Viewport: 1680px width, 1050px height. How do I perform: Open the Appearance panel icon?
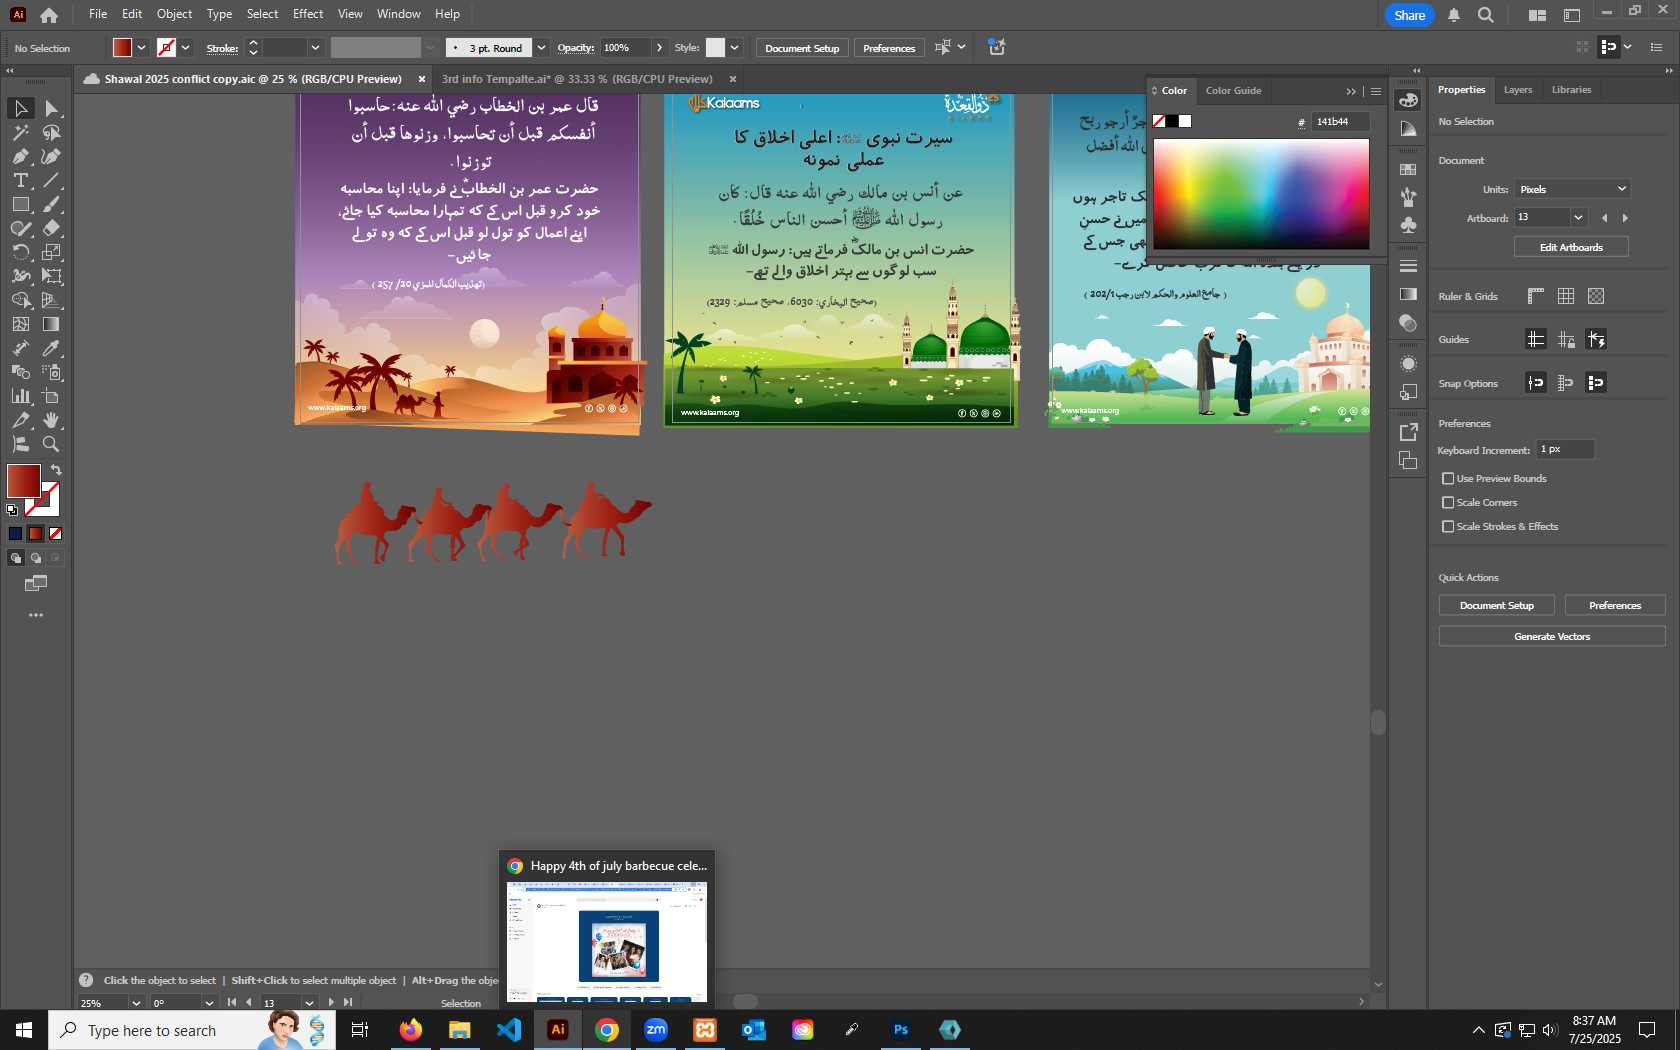click(1408, 363)
